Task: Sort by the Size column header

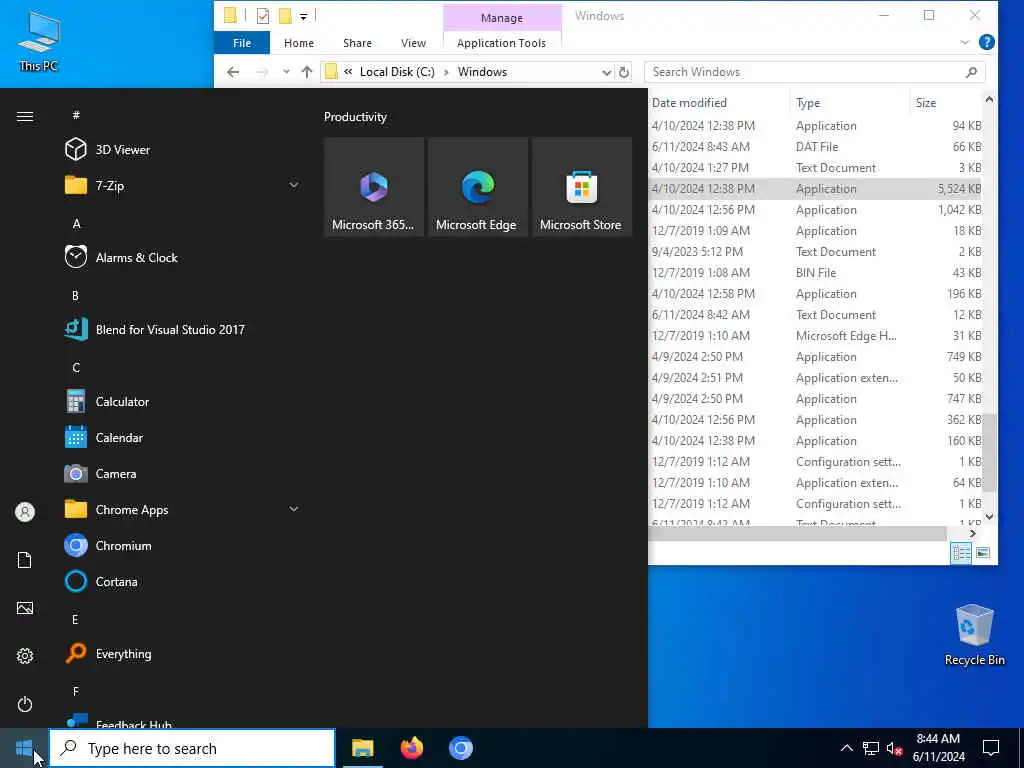Action: (946, 103)
